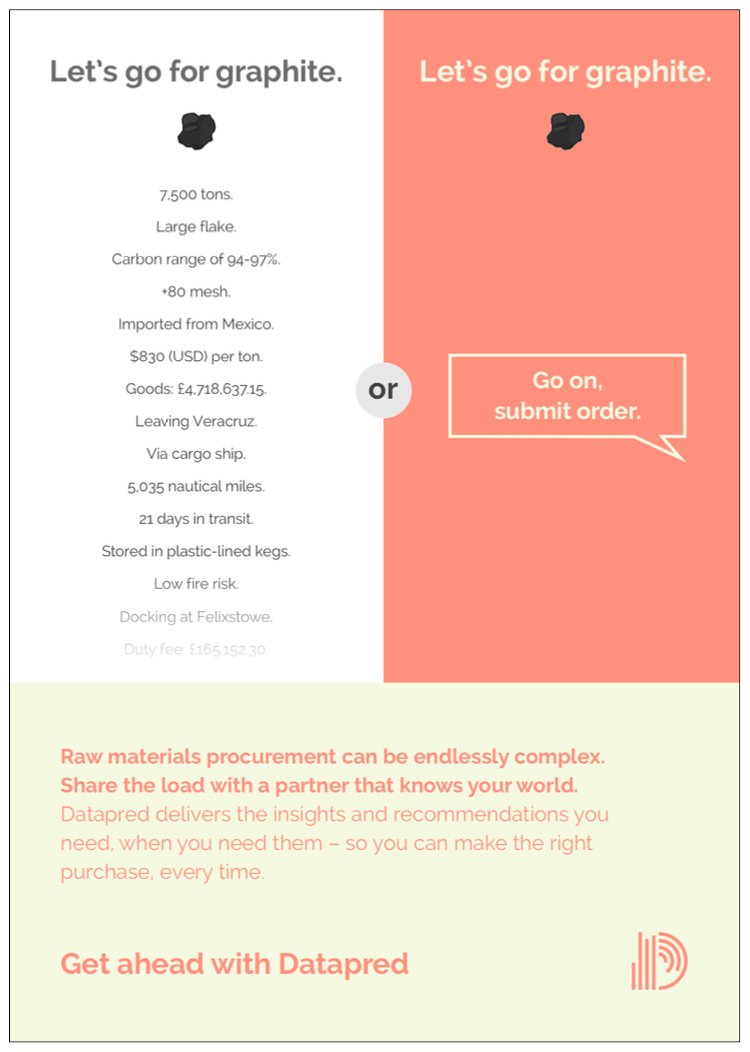Viewport: 750px width, 1052px height.
Task: Click the "Carbon range of 94-97%." line
Action: click(196, 259)
